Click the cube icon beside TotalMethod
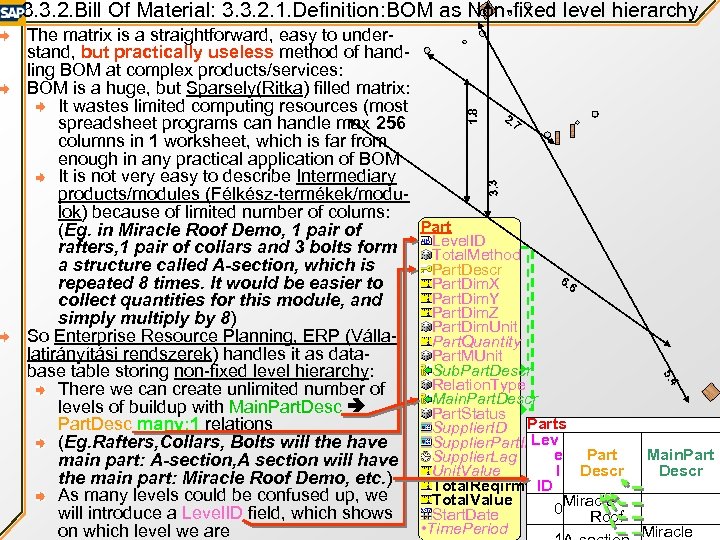Screen dimensions: 720x540 pyautogui.click(x=426, y=255)
